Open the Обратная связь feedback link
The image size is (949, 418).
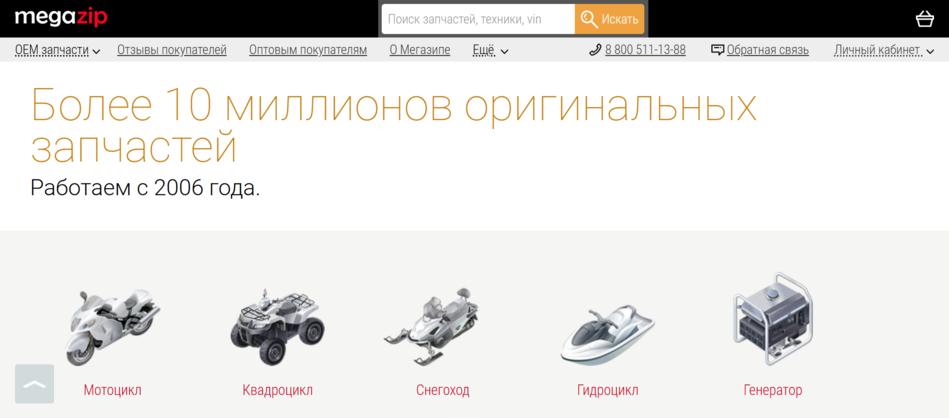pos(760,50)
